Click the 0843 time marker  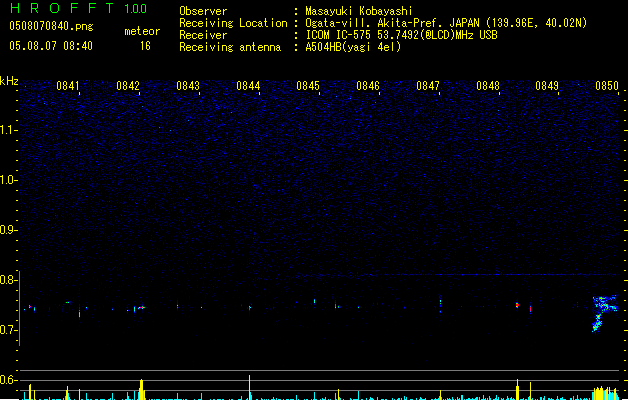(x=188, y=86)
